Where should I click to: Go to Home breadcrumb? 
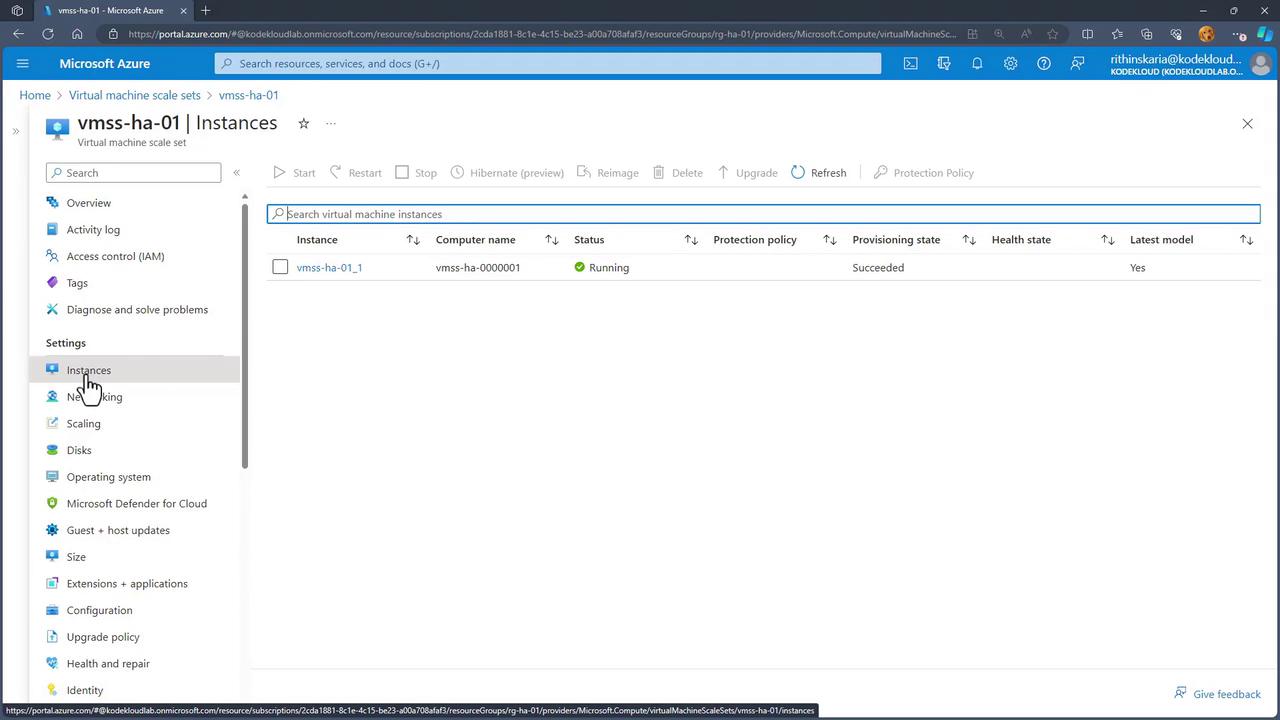(x=35, y=95)
